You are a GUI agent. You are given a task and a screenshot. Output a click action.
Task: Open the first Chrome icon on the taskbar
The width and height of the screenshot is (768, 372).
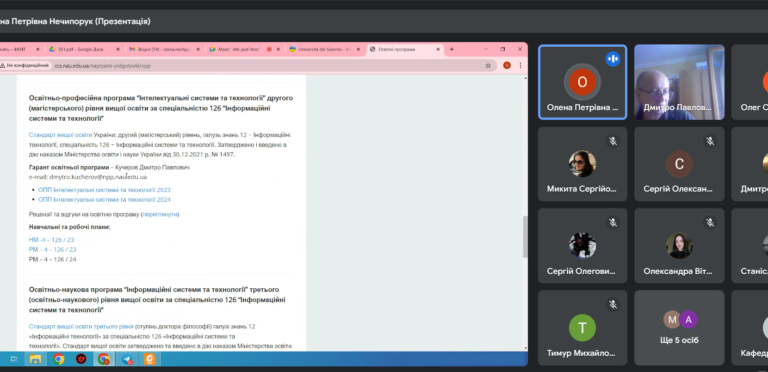tap(58, 359)
